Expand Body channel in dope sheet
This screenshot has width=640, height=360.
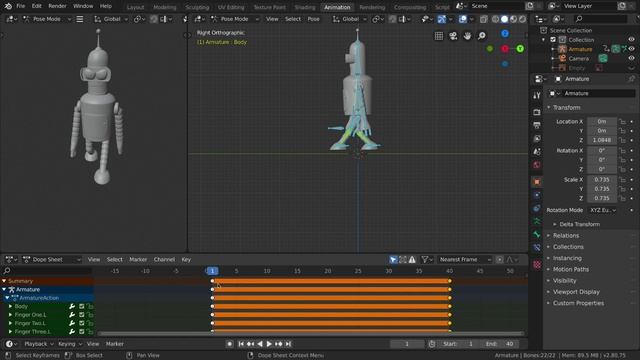point(10,306)
